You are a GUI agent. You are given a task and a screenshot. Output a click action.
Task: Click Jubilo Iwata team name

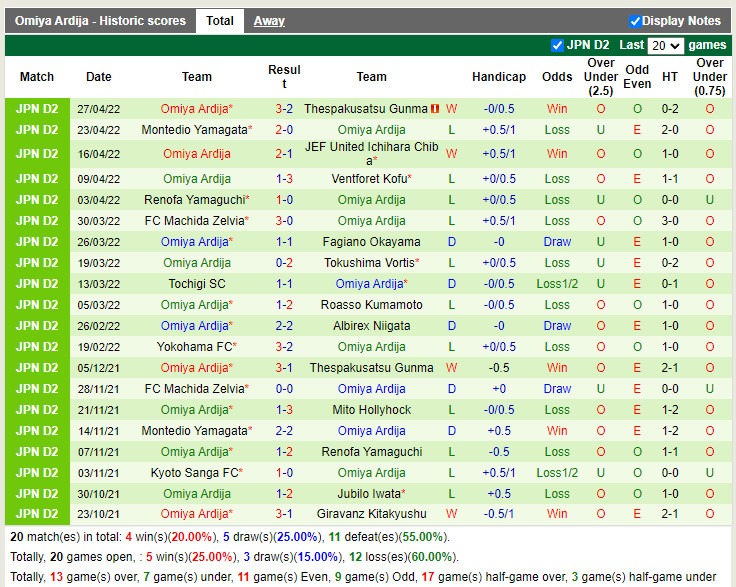click(x=371, y=494)
